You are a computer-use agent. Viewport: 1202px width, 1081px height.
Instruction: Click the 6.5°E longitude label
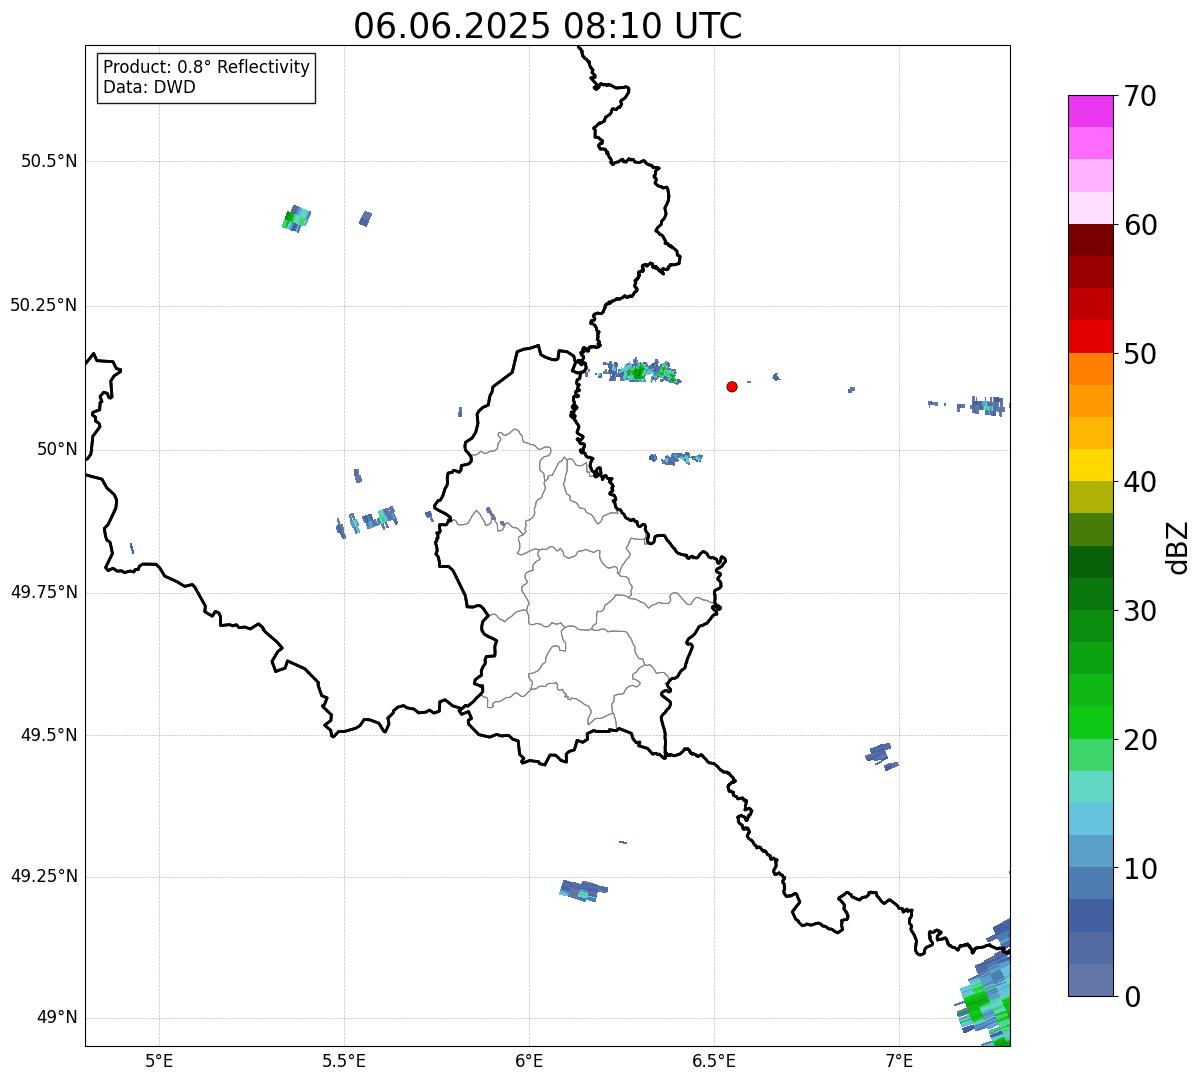coord(714,1060)
